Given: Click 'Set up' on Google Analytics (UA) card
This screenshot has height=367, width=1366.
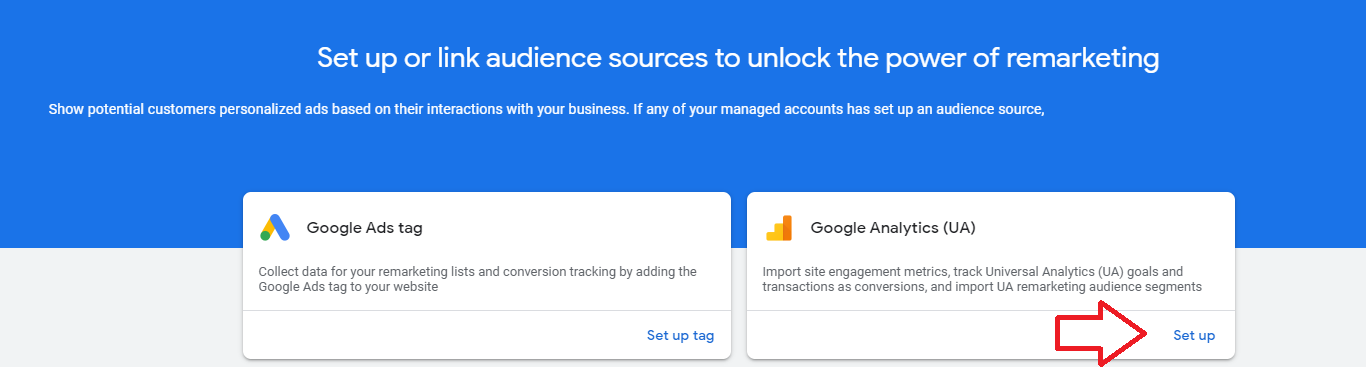Looking at the screenshot, I should [1194, 336].
